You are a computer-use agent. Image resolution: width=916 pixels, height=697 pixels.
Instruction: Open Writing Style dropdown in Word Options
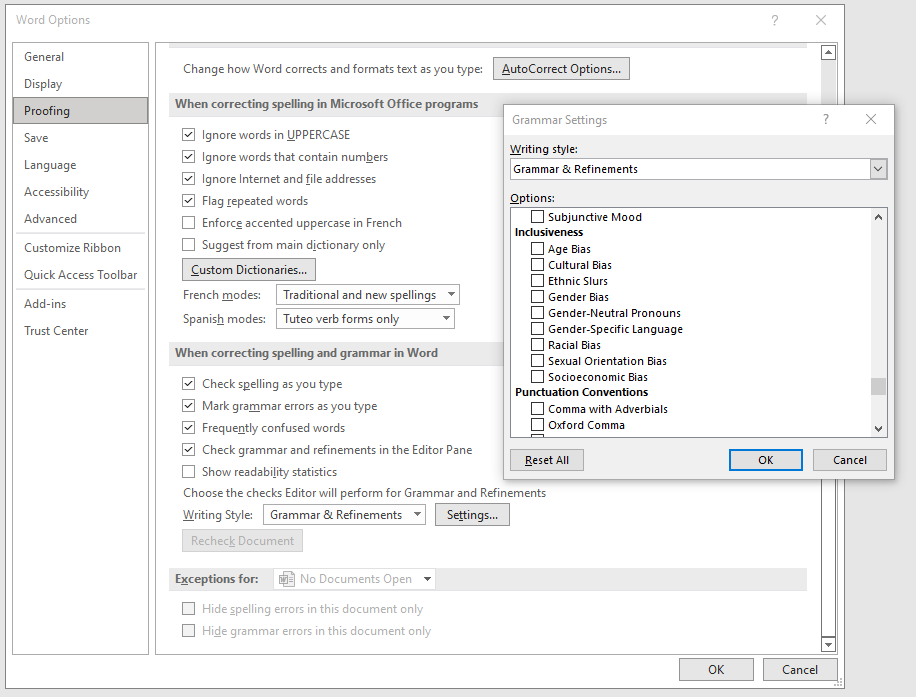418,515
